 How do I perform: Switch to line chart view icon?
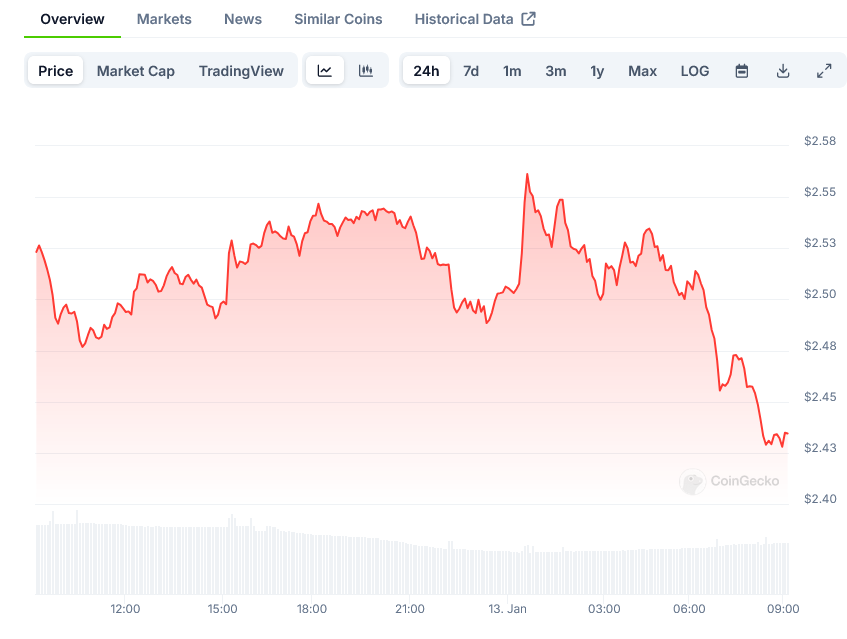click(325, 71)
